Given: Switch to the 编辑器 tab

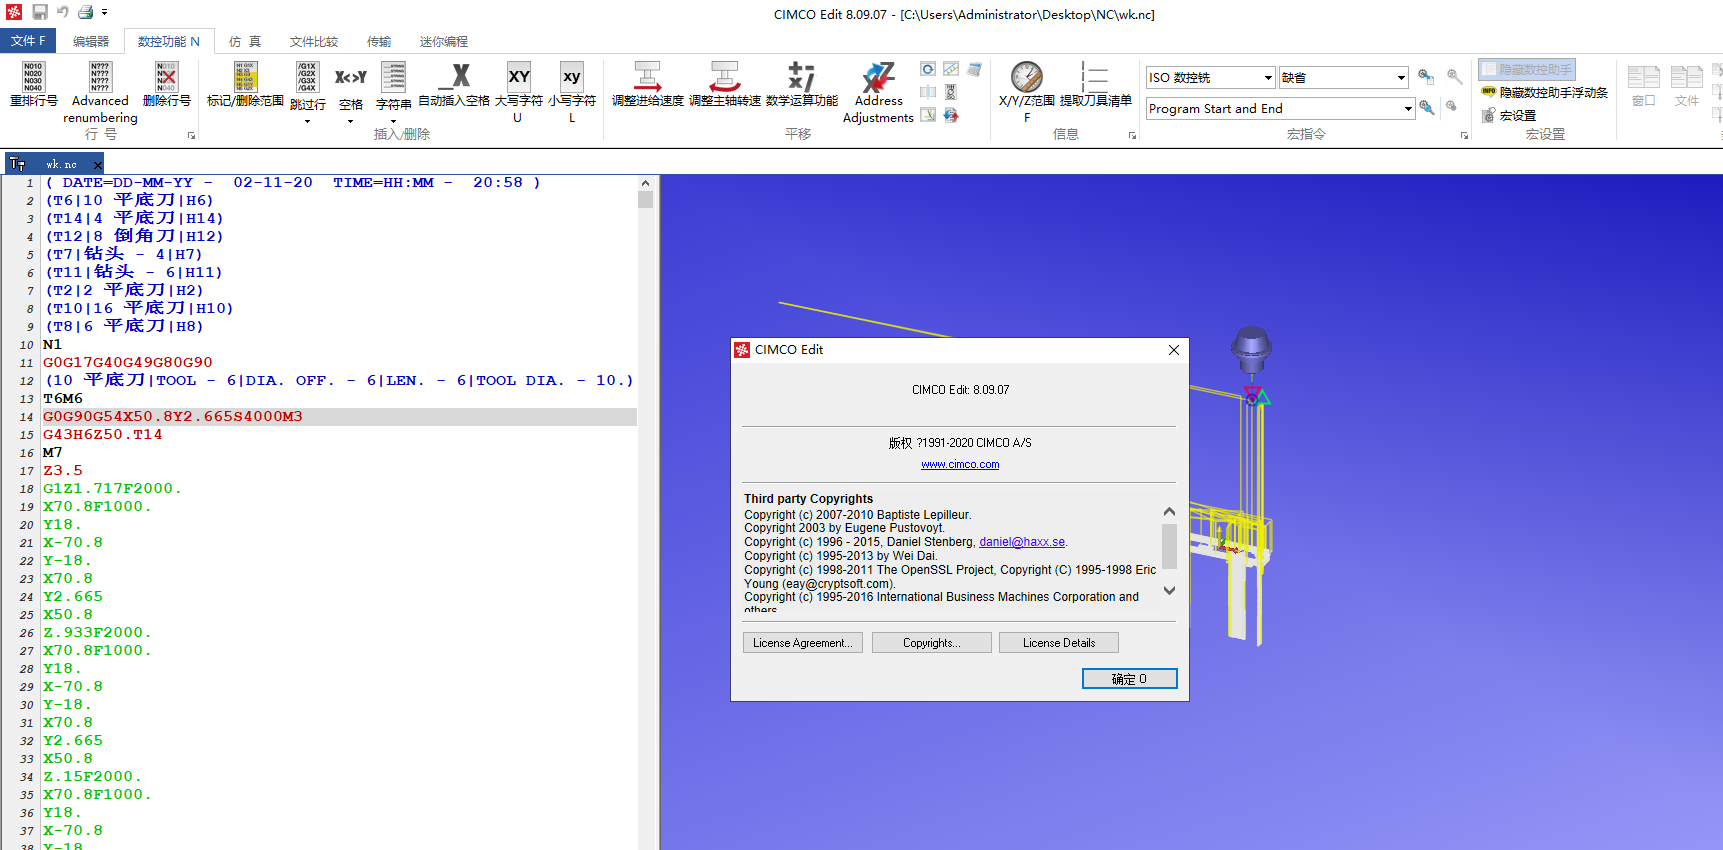Looking at the screenshot, I should pyautogui.click(x=91, y=41).
